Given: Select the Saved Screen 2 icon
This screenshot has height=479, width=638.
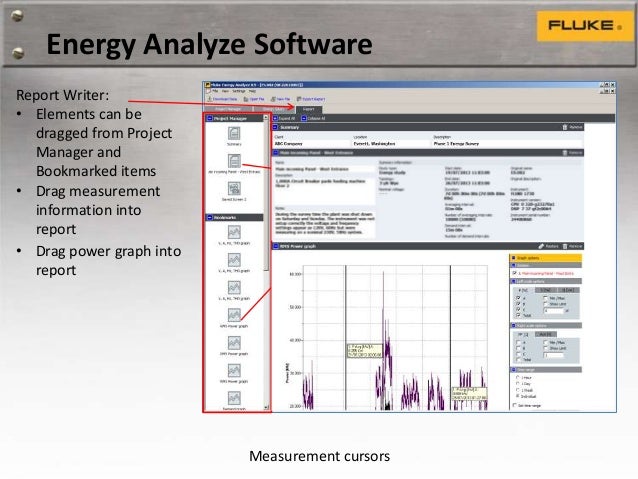Looking at the screenshot, I should (x=234, y=188).
